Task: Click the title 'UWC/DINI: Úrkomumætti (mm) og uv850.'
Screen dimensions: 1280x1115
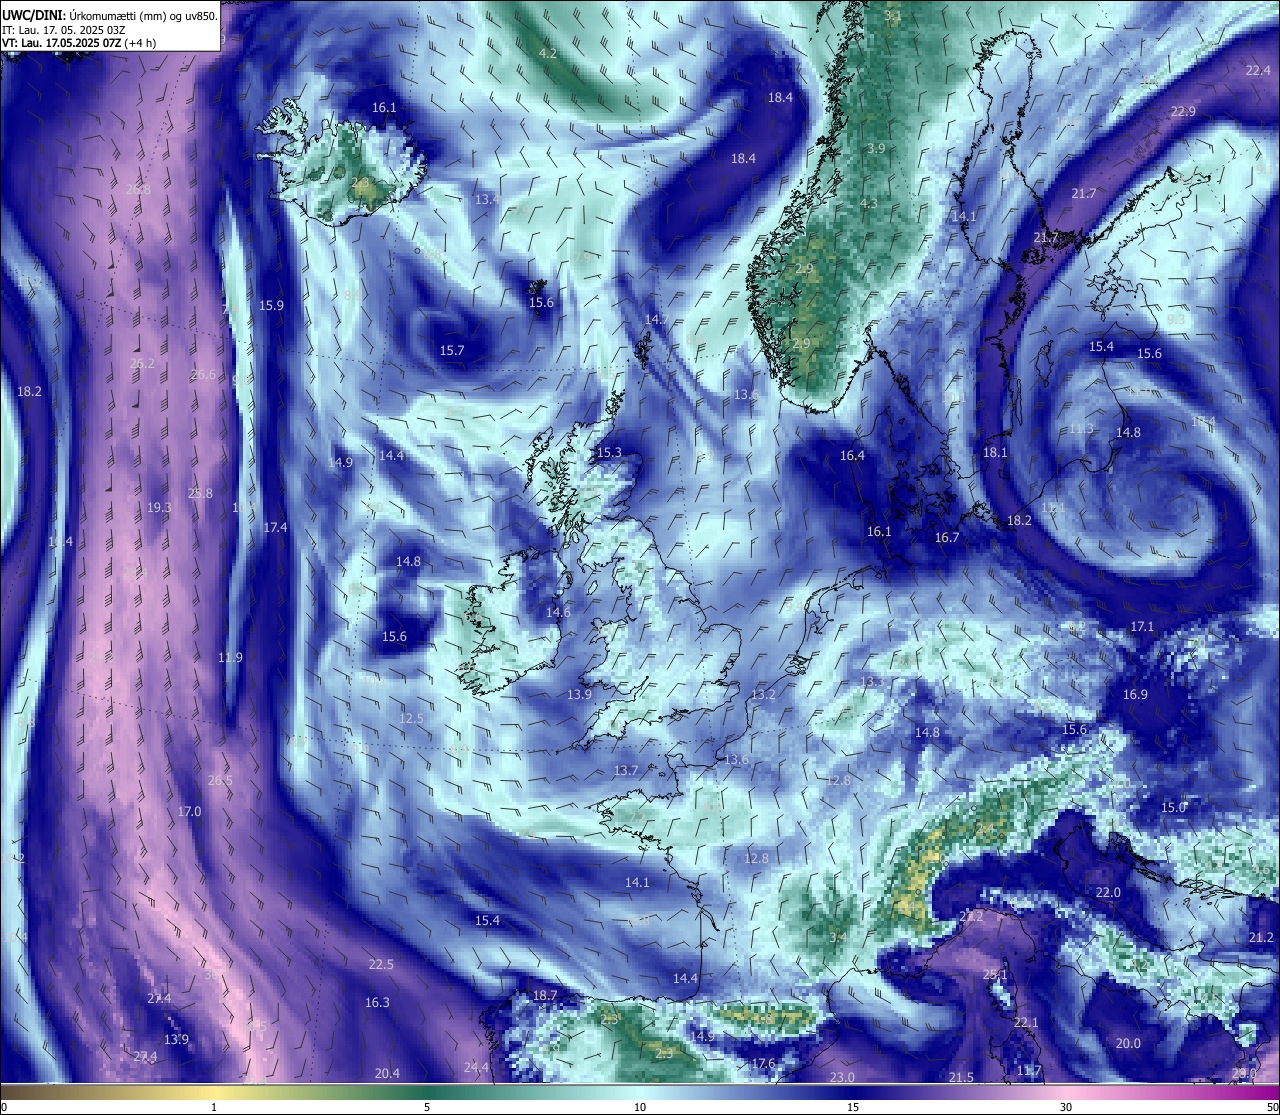Action: (x=110, y=15)
